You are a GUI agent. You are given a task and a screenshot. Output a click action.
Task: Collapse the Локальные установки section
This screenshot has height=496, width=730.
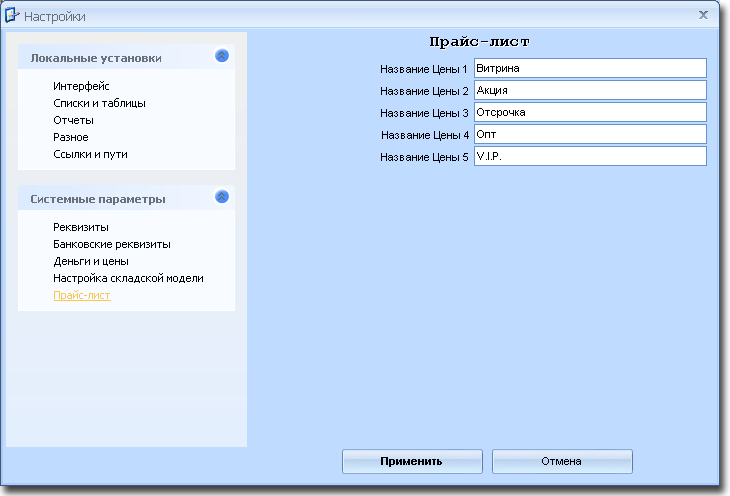pyautogui.click(x=222, y=56)
